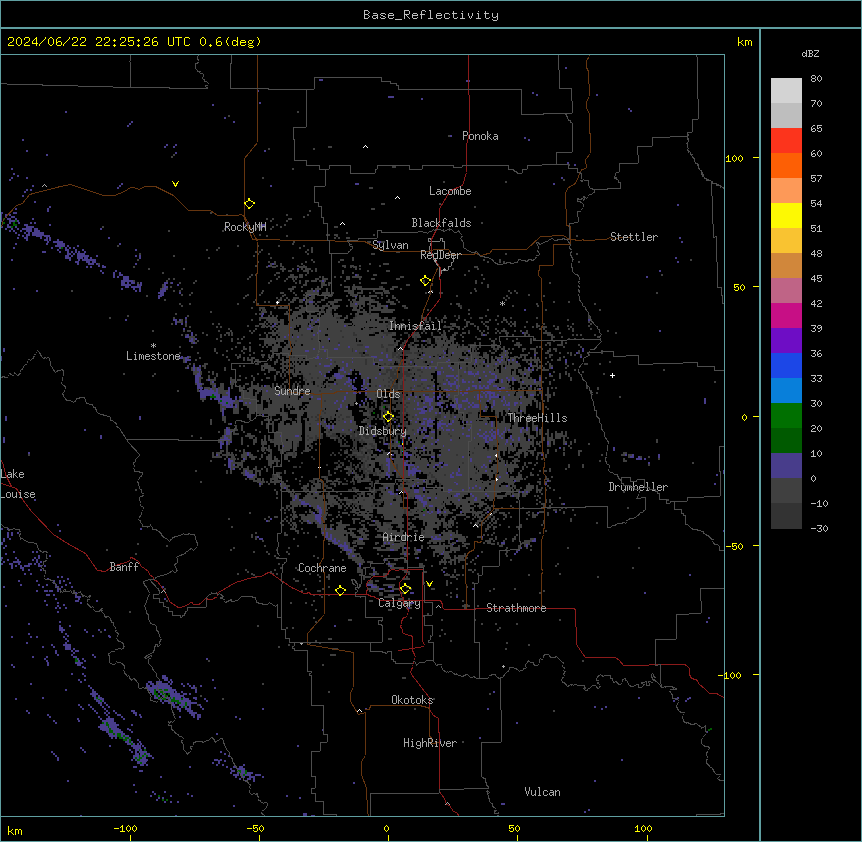
Task: Click the Lake Louise label
Action: click(x=16, y=484)
